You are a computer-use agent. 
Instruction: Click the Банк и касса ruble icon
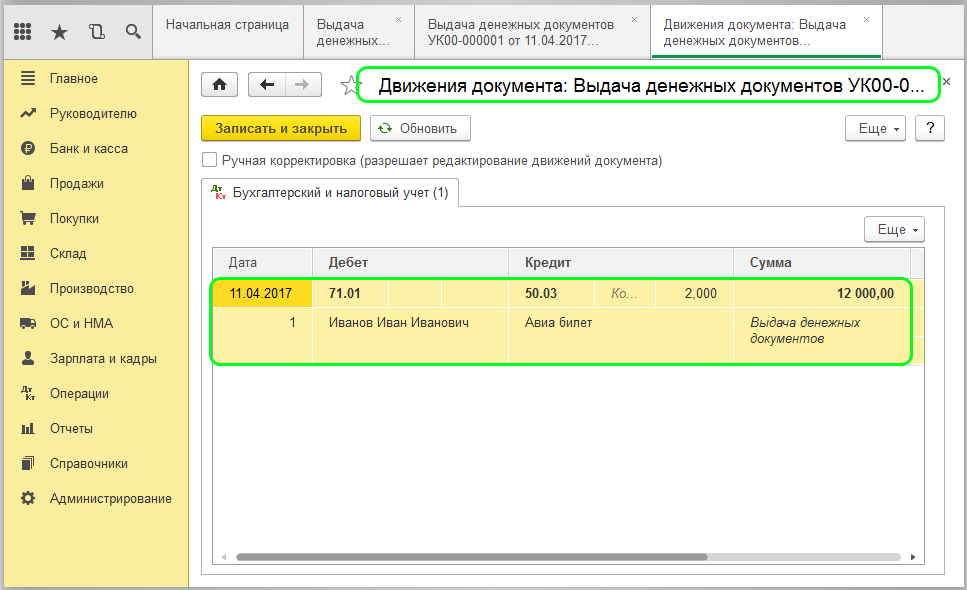28,149
